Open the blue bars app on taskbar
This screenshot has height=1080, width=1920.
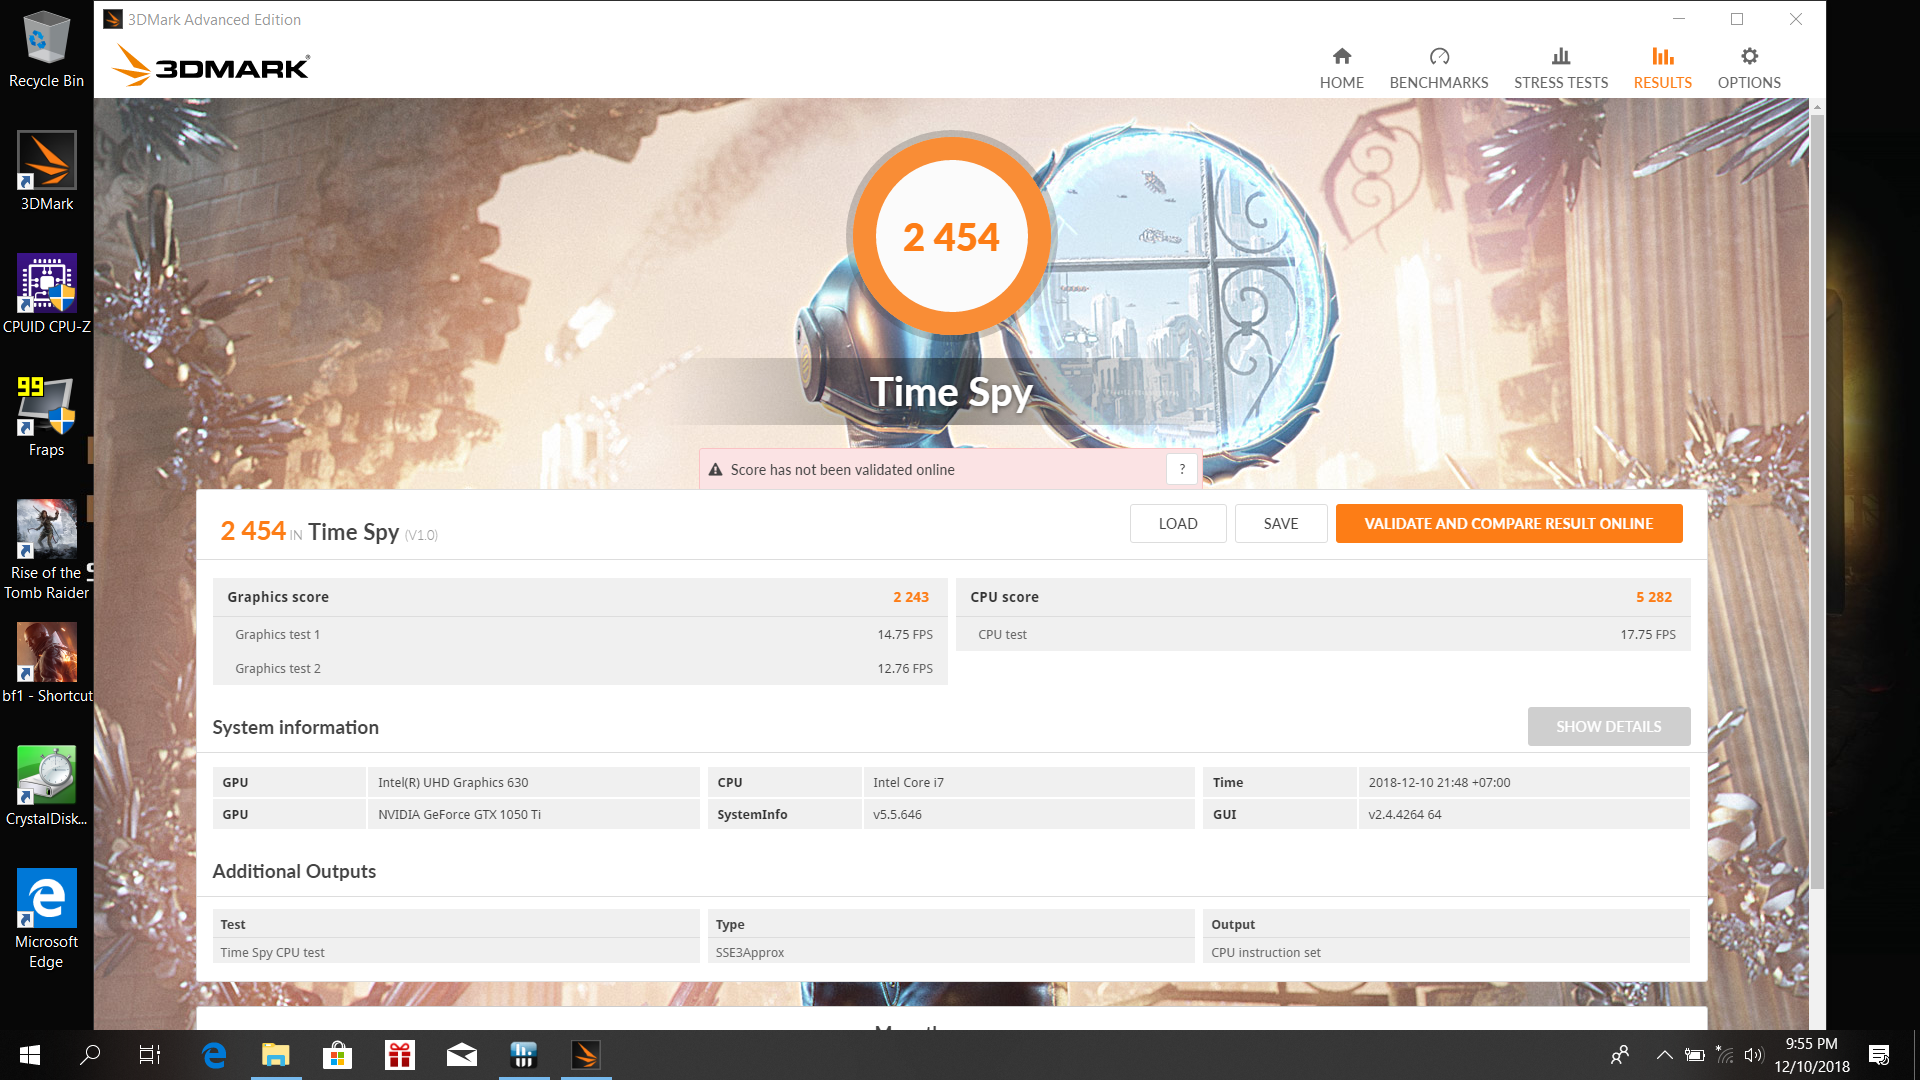[x=524, y=1055]
